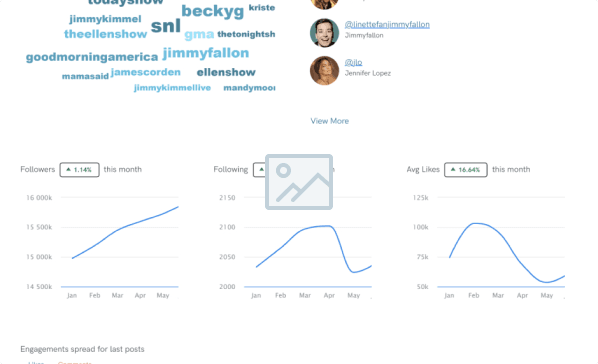Select 'gma' in the word cloud
Screen dimensions: 598x364
(x=199, y=35)
